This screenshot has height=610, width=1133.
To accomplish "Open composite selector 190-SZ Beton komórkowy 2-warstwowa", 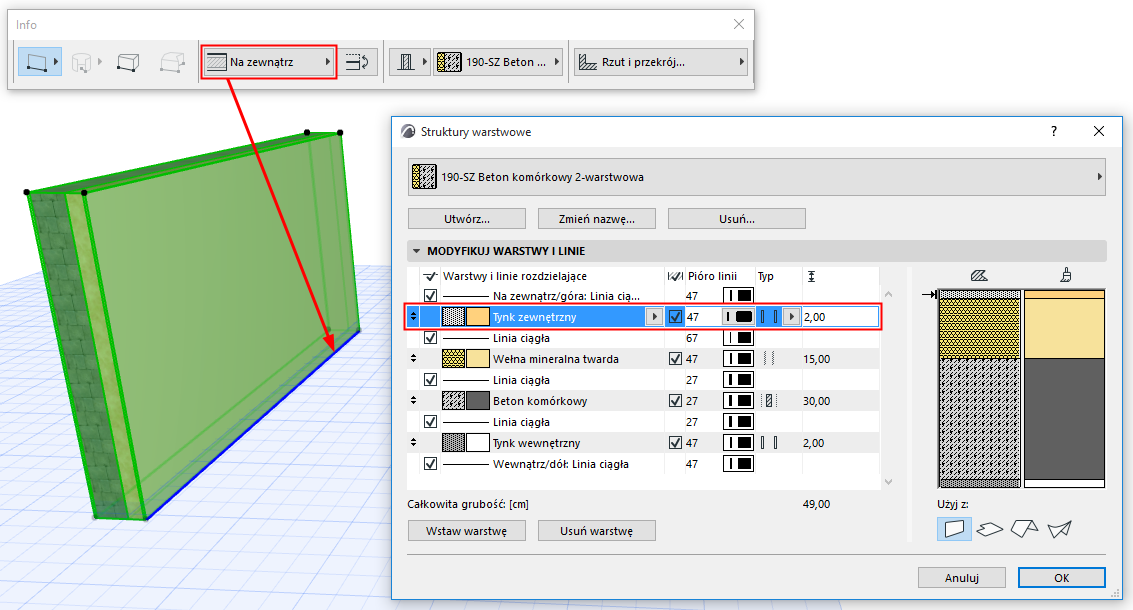I will 757,177.
